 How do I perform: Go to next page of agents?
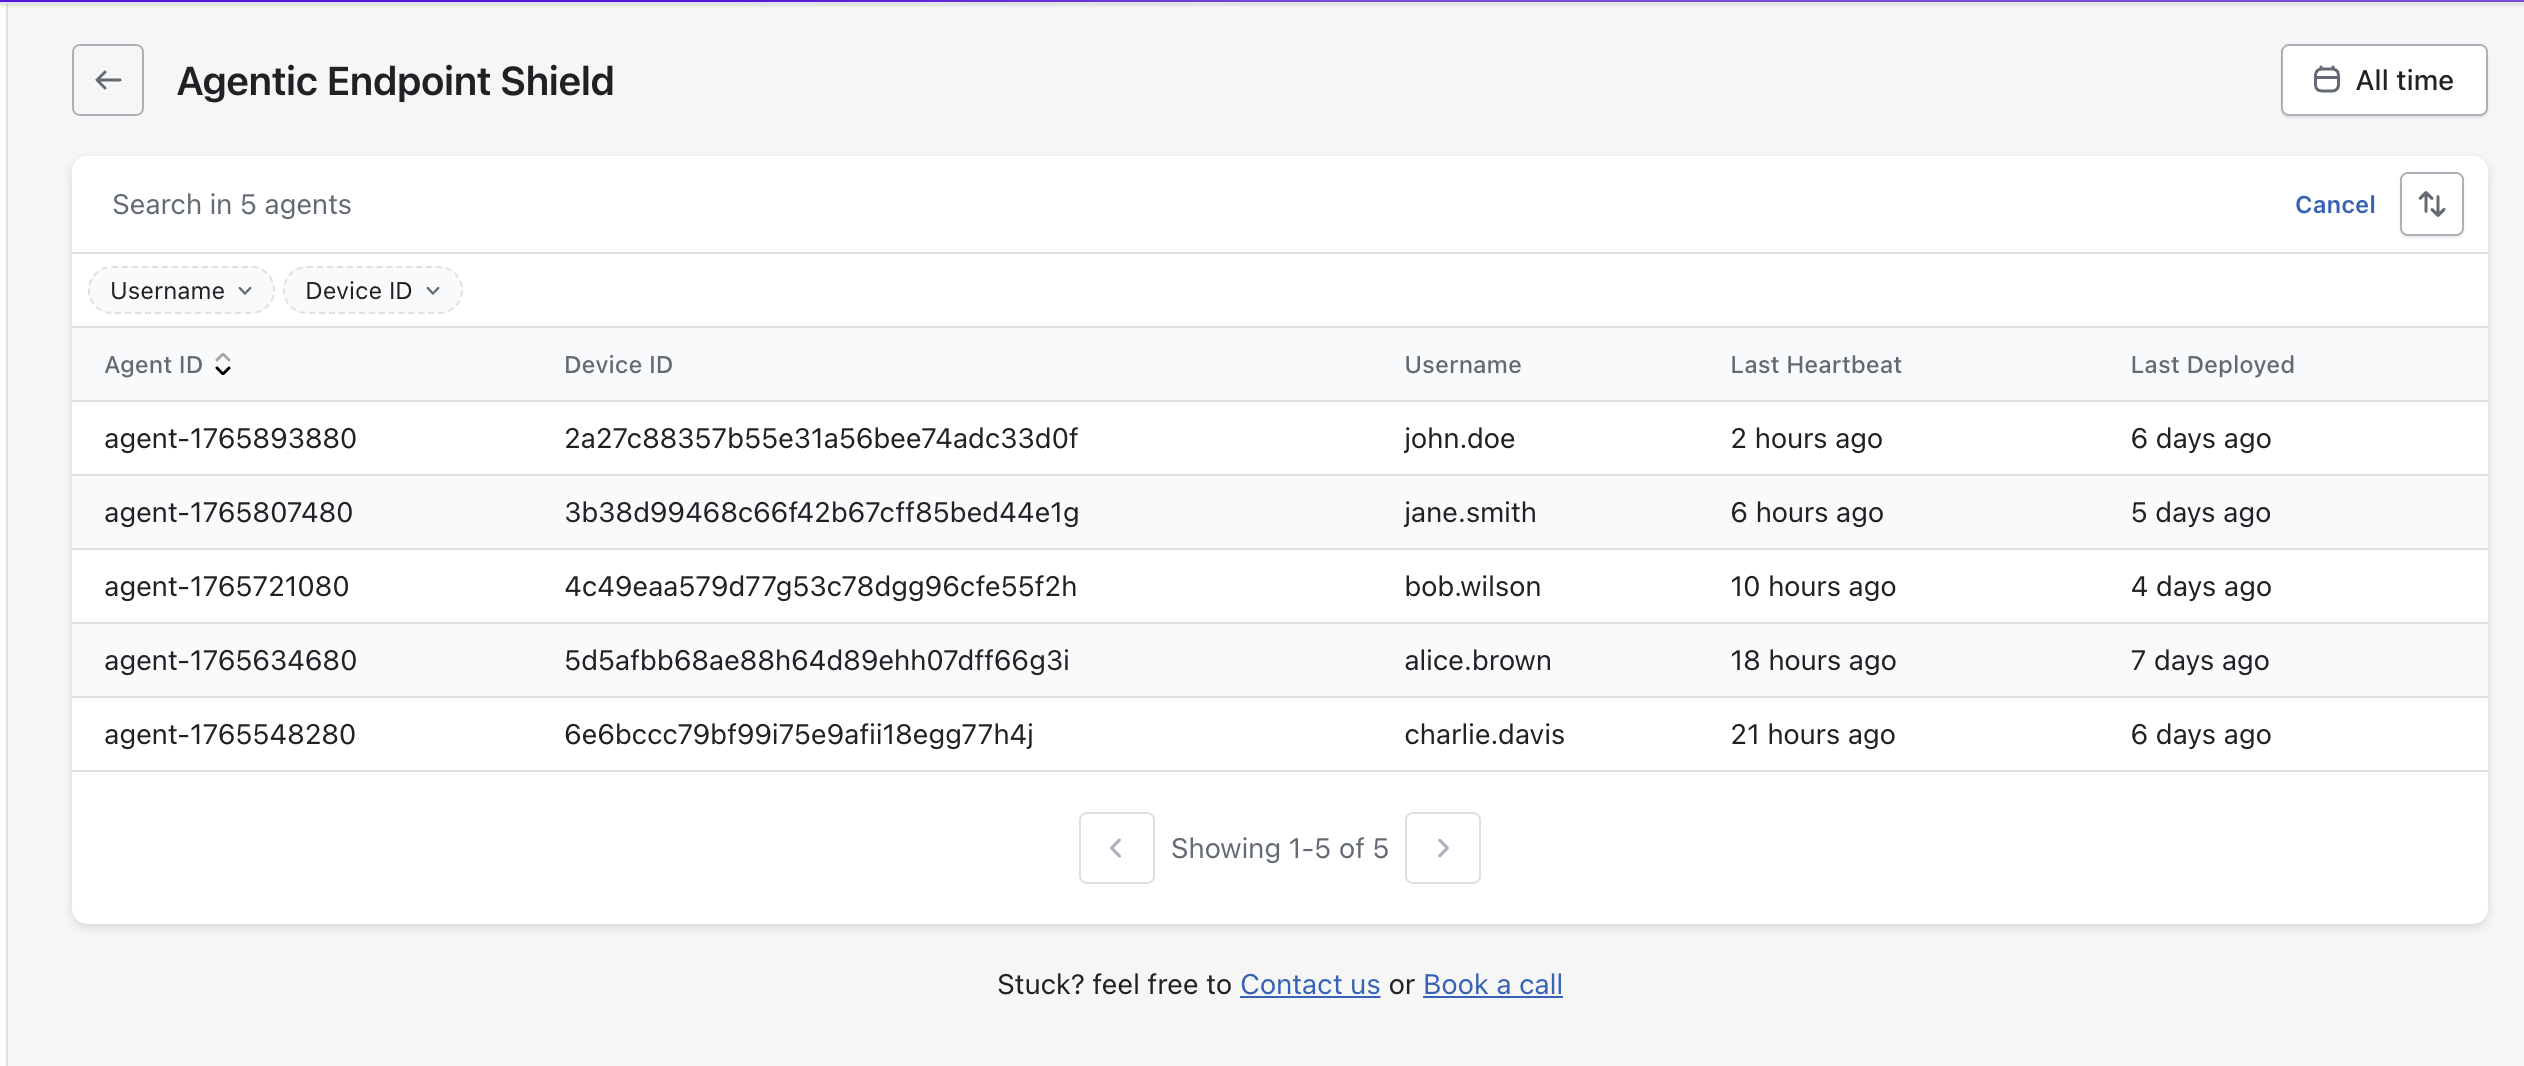[1442, 848]
